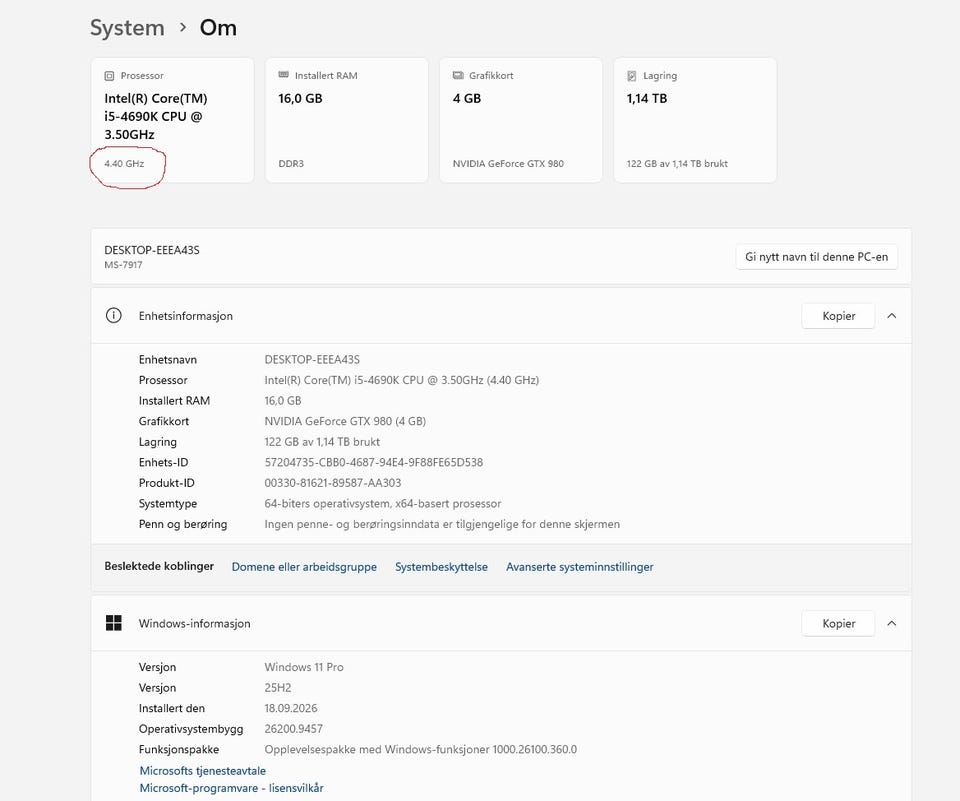Click 122 GB av 1,14 TB brukt card text
This screenshot has height=801, width=960.
[x=677, y=164]
